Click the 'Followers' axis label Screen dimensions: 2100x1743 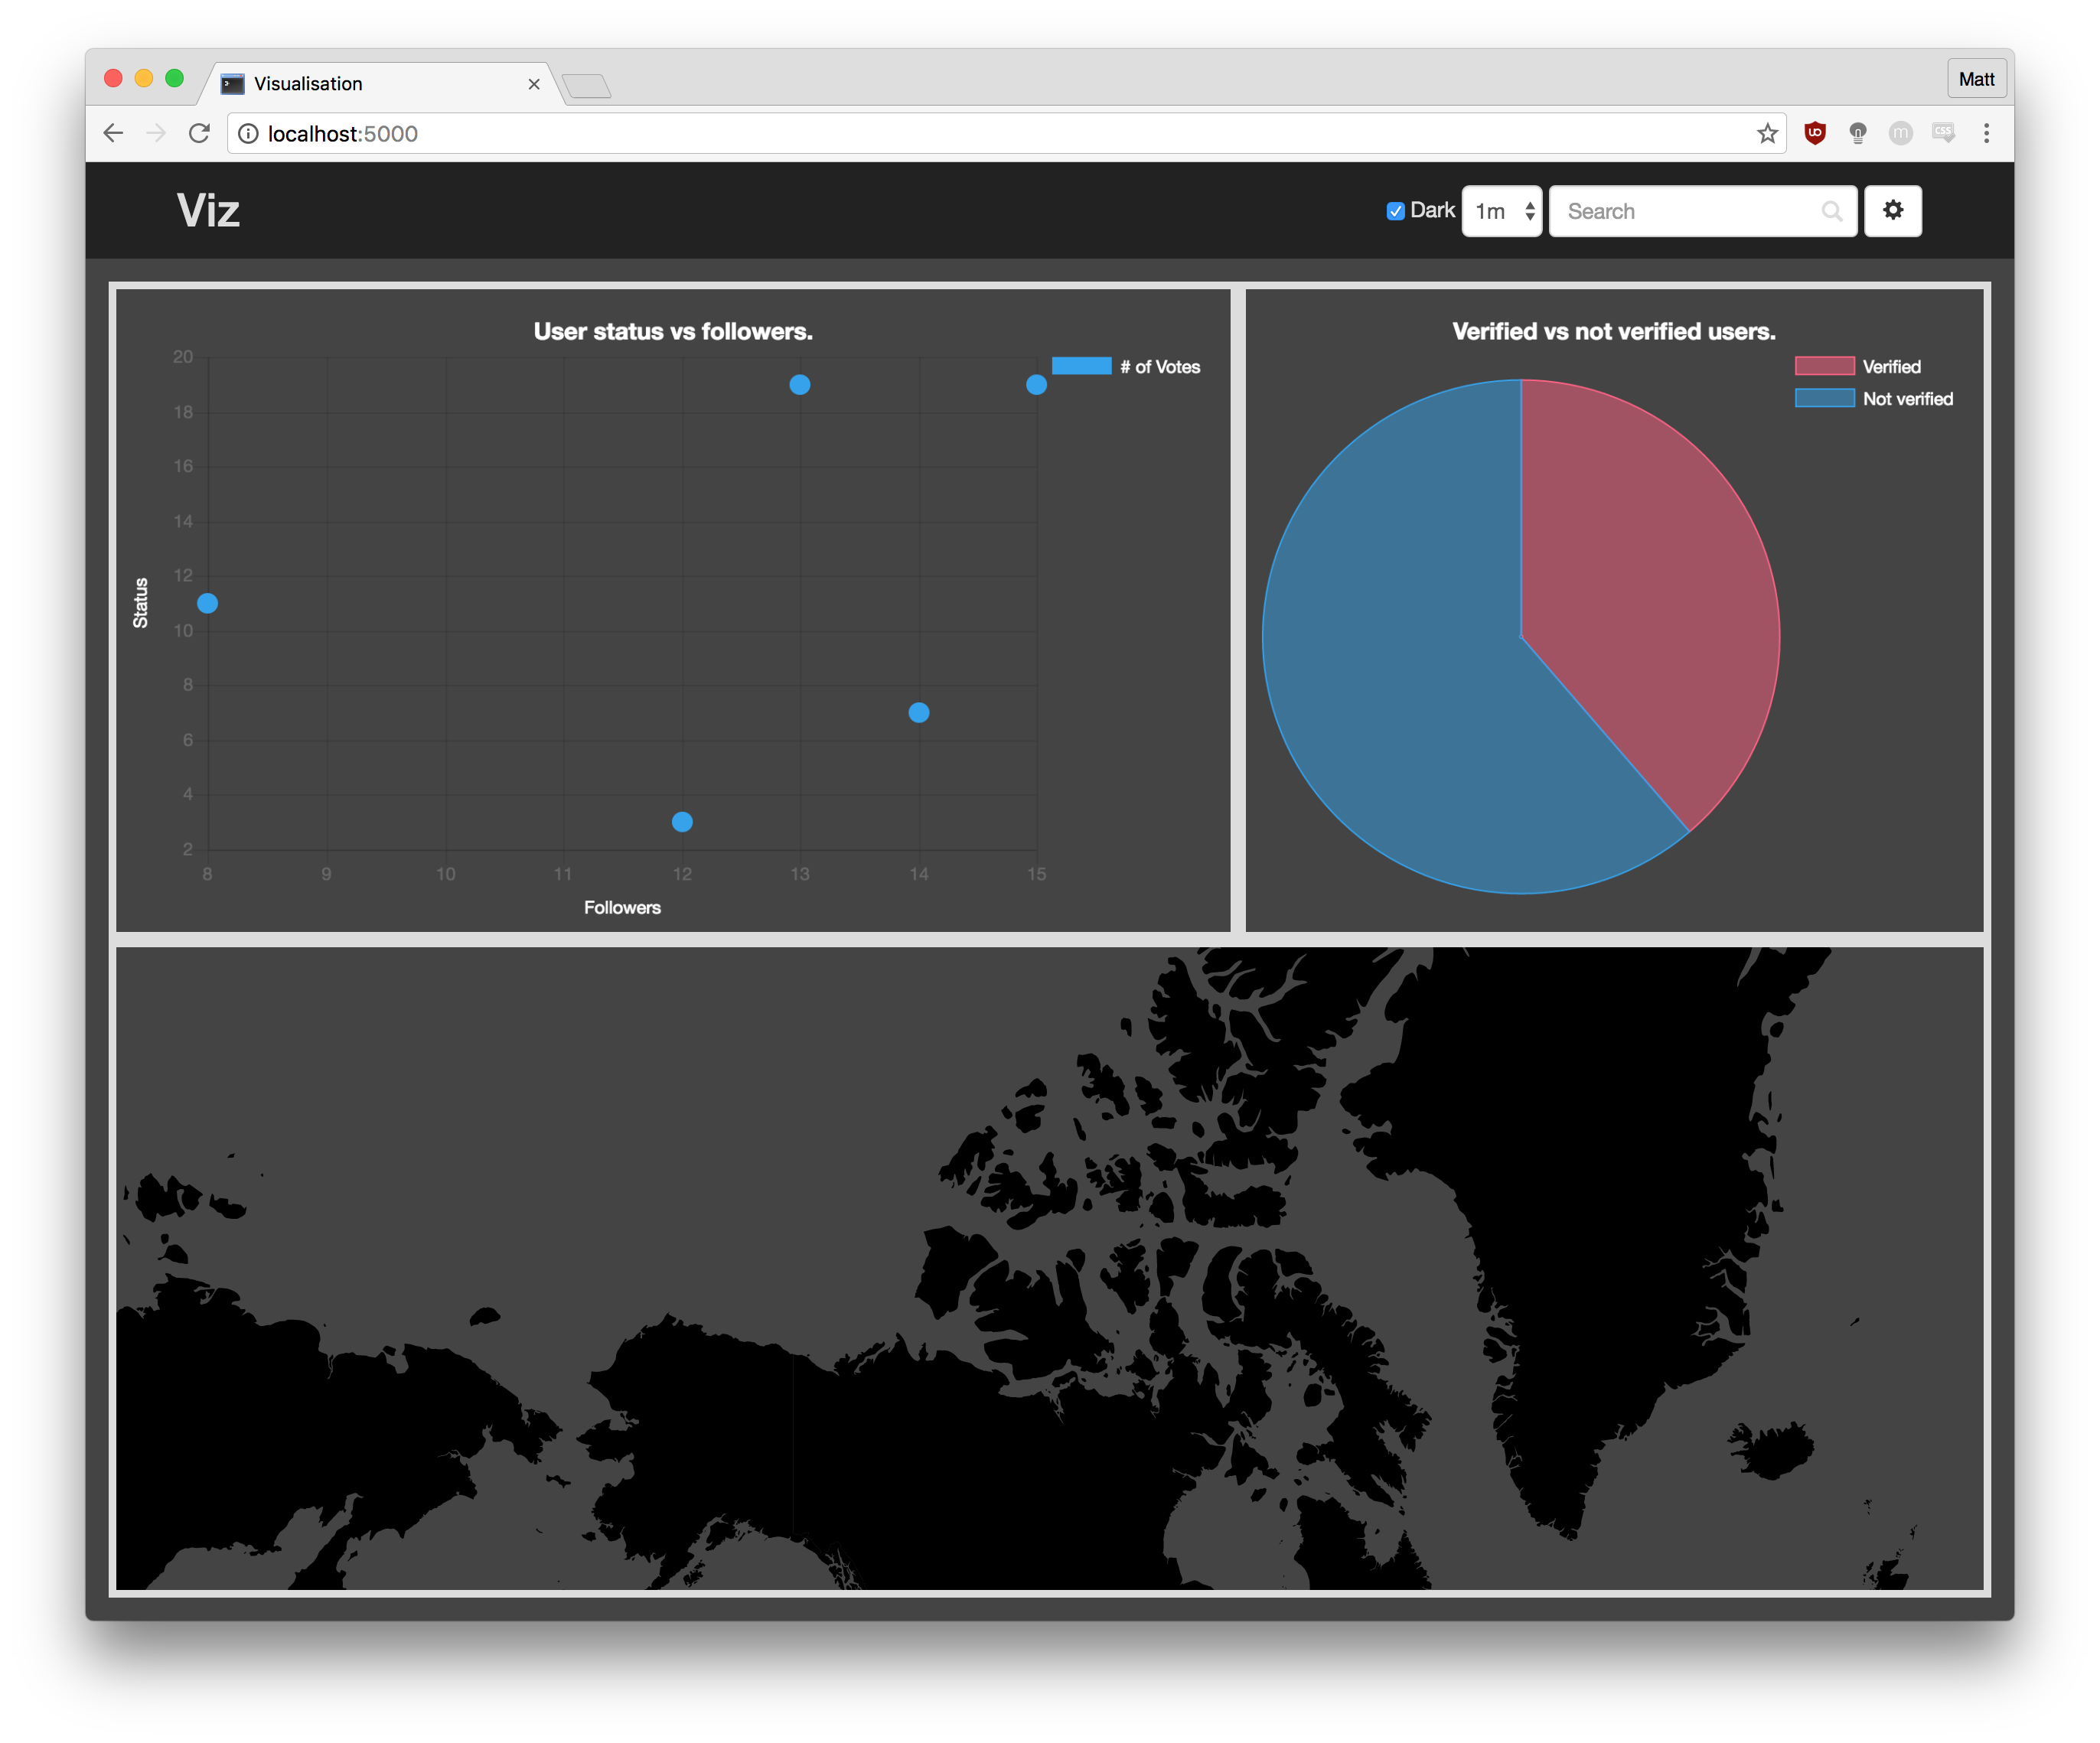pyautogui.click(x=622, y=907)
